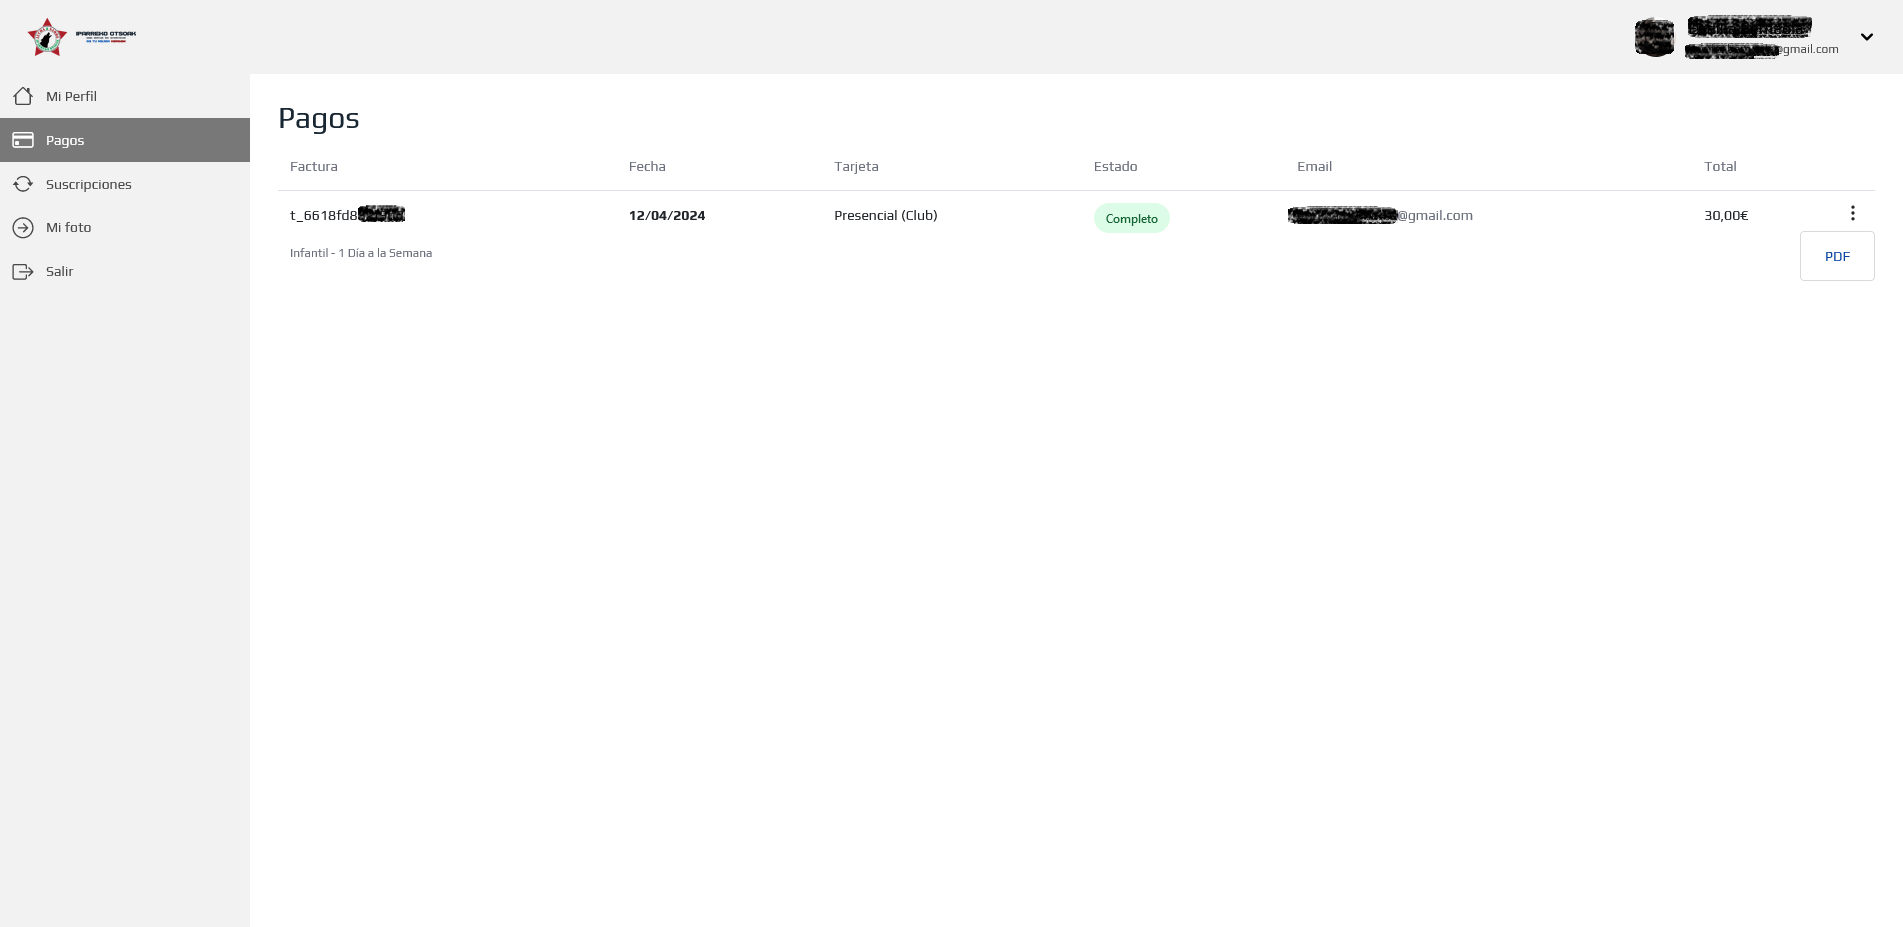Open Suscripciones in the sidebar

click(88, 184)
